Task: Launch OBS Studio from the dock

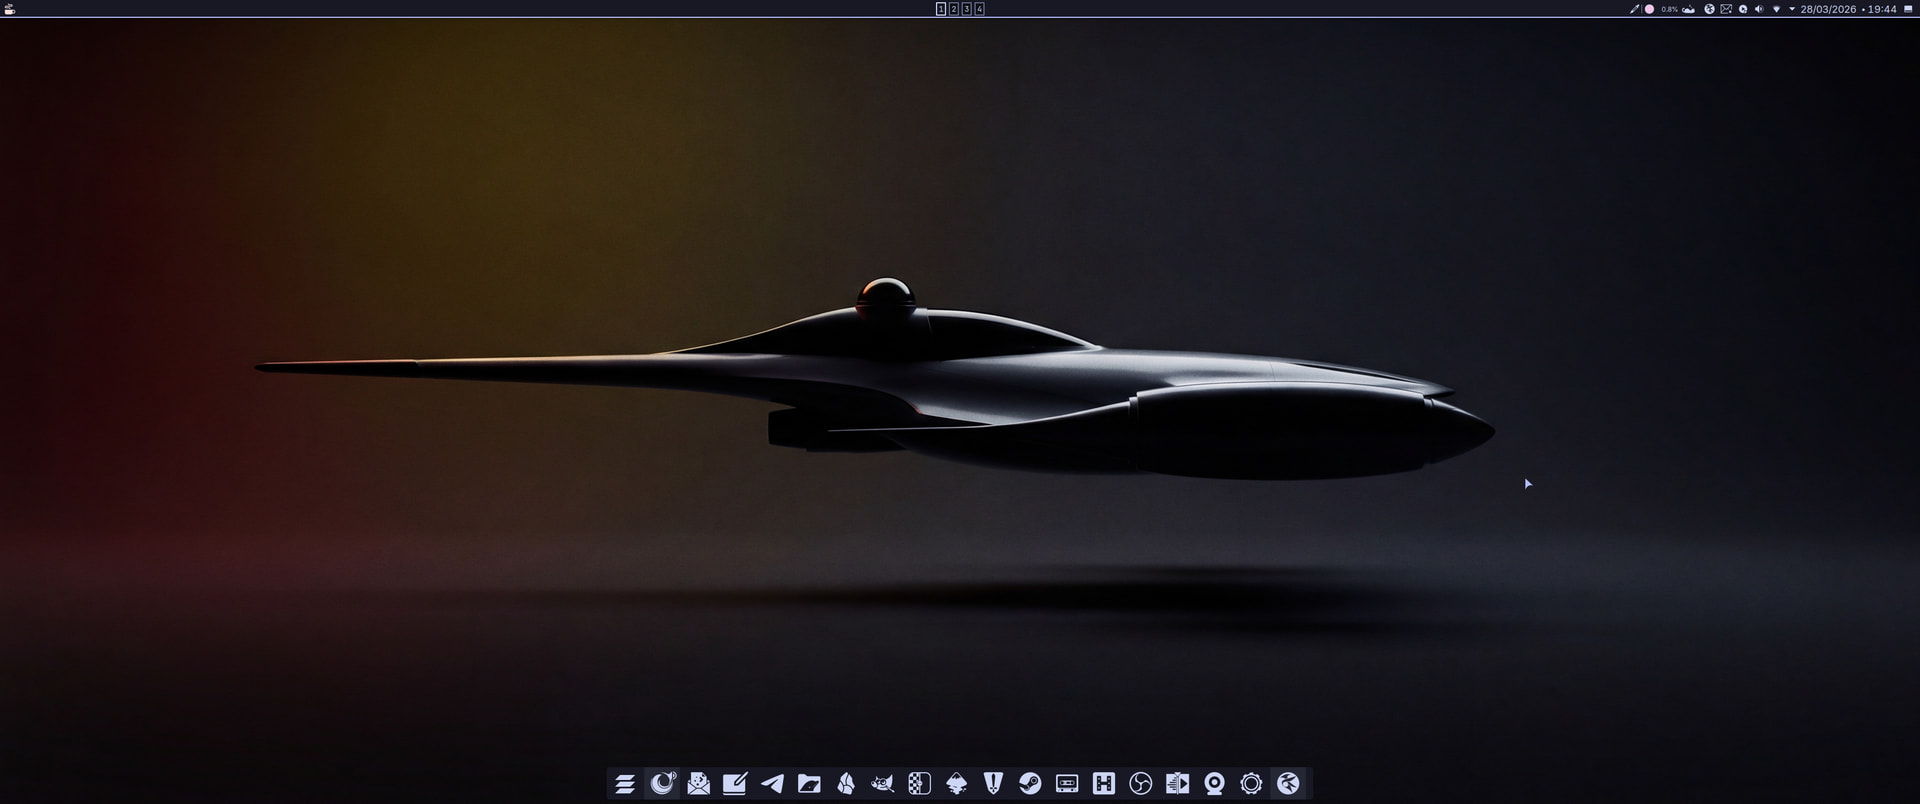Action: (1140, 784)
